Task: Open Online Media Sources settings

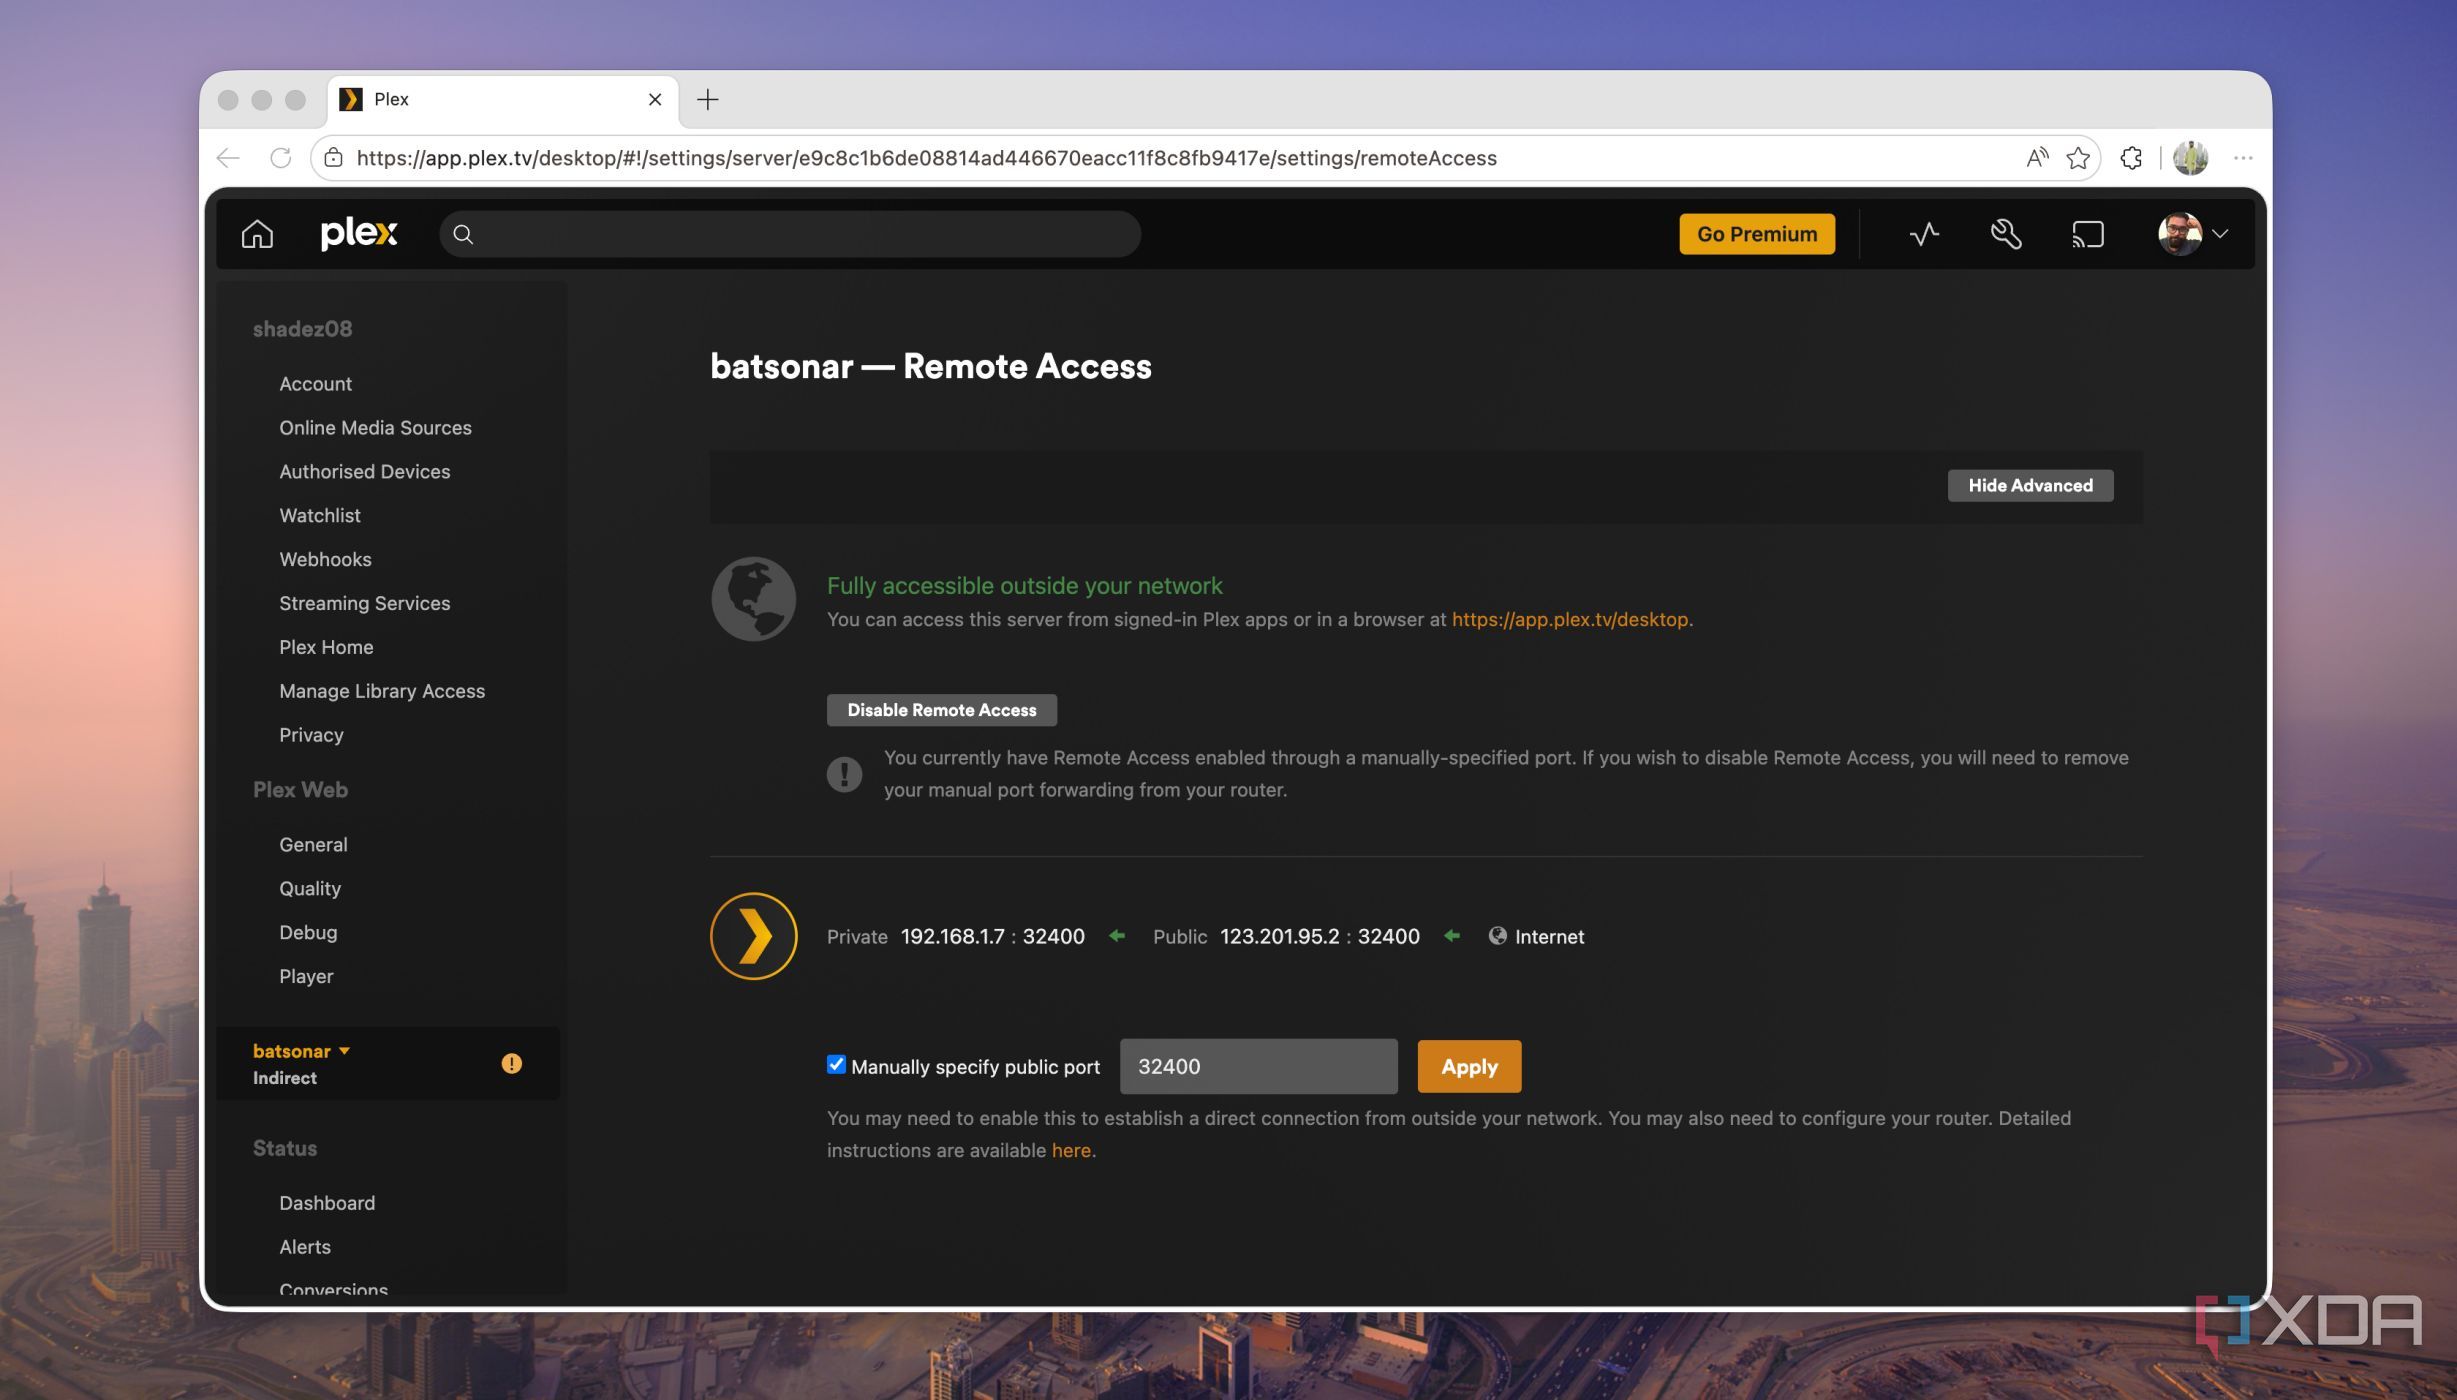Action: tap(375, 428)
